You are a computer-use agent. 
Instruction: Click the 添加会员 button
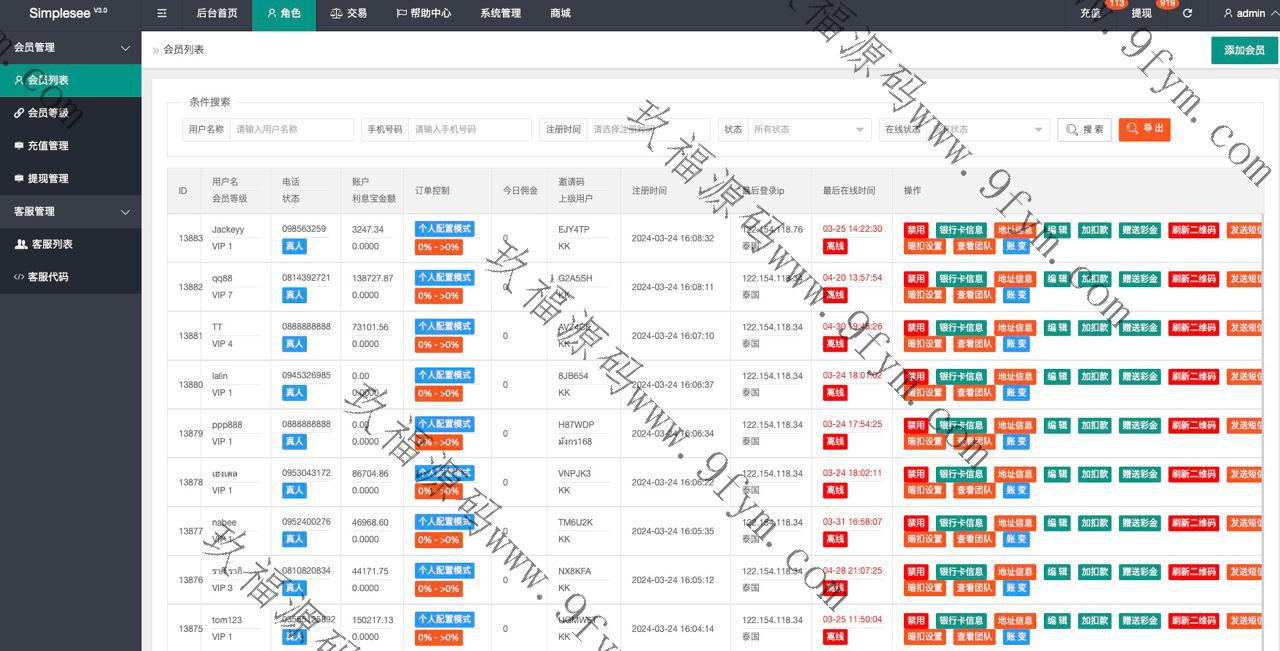1243,50
